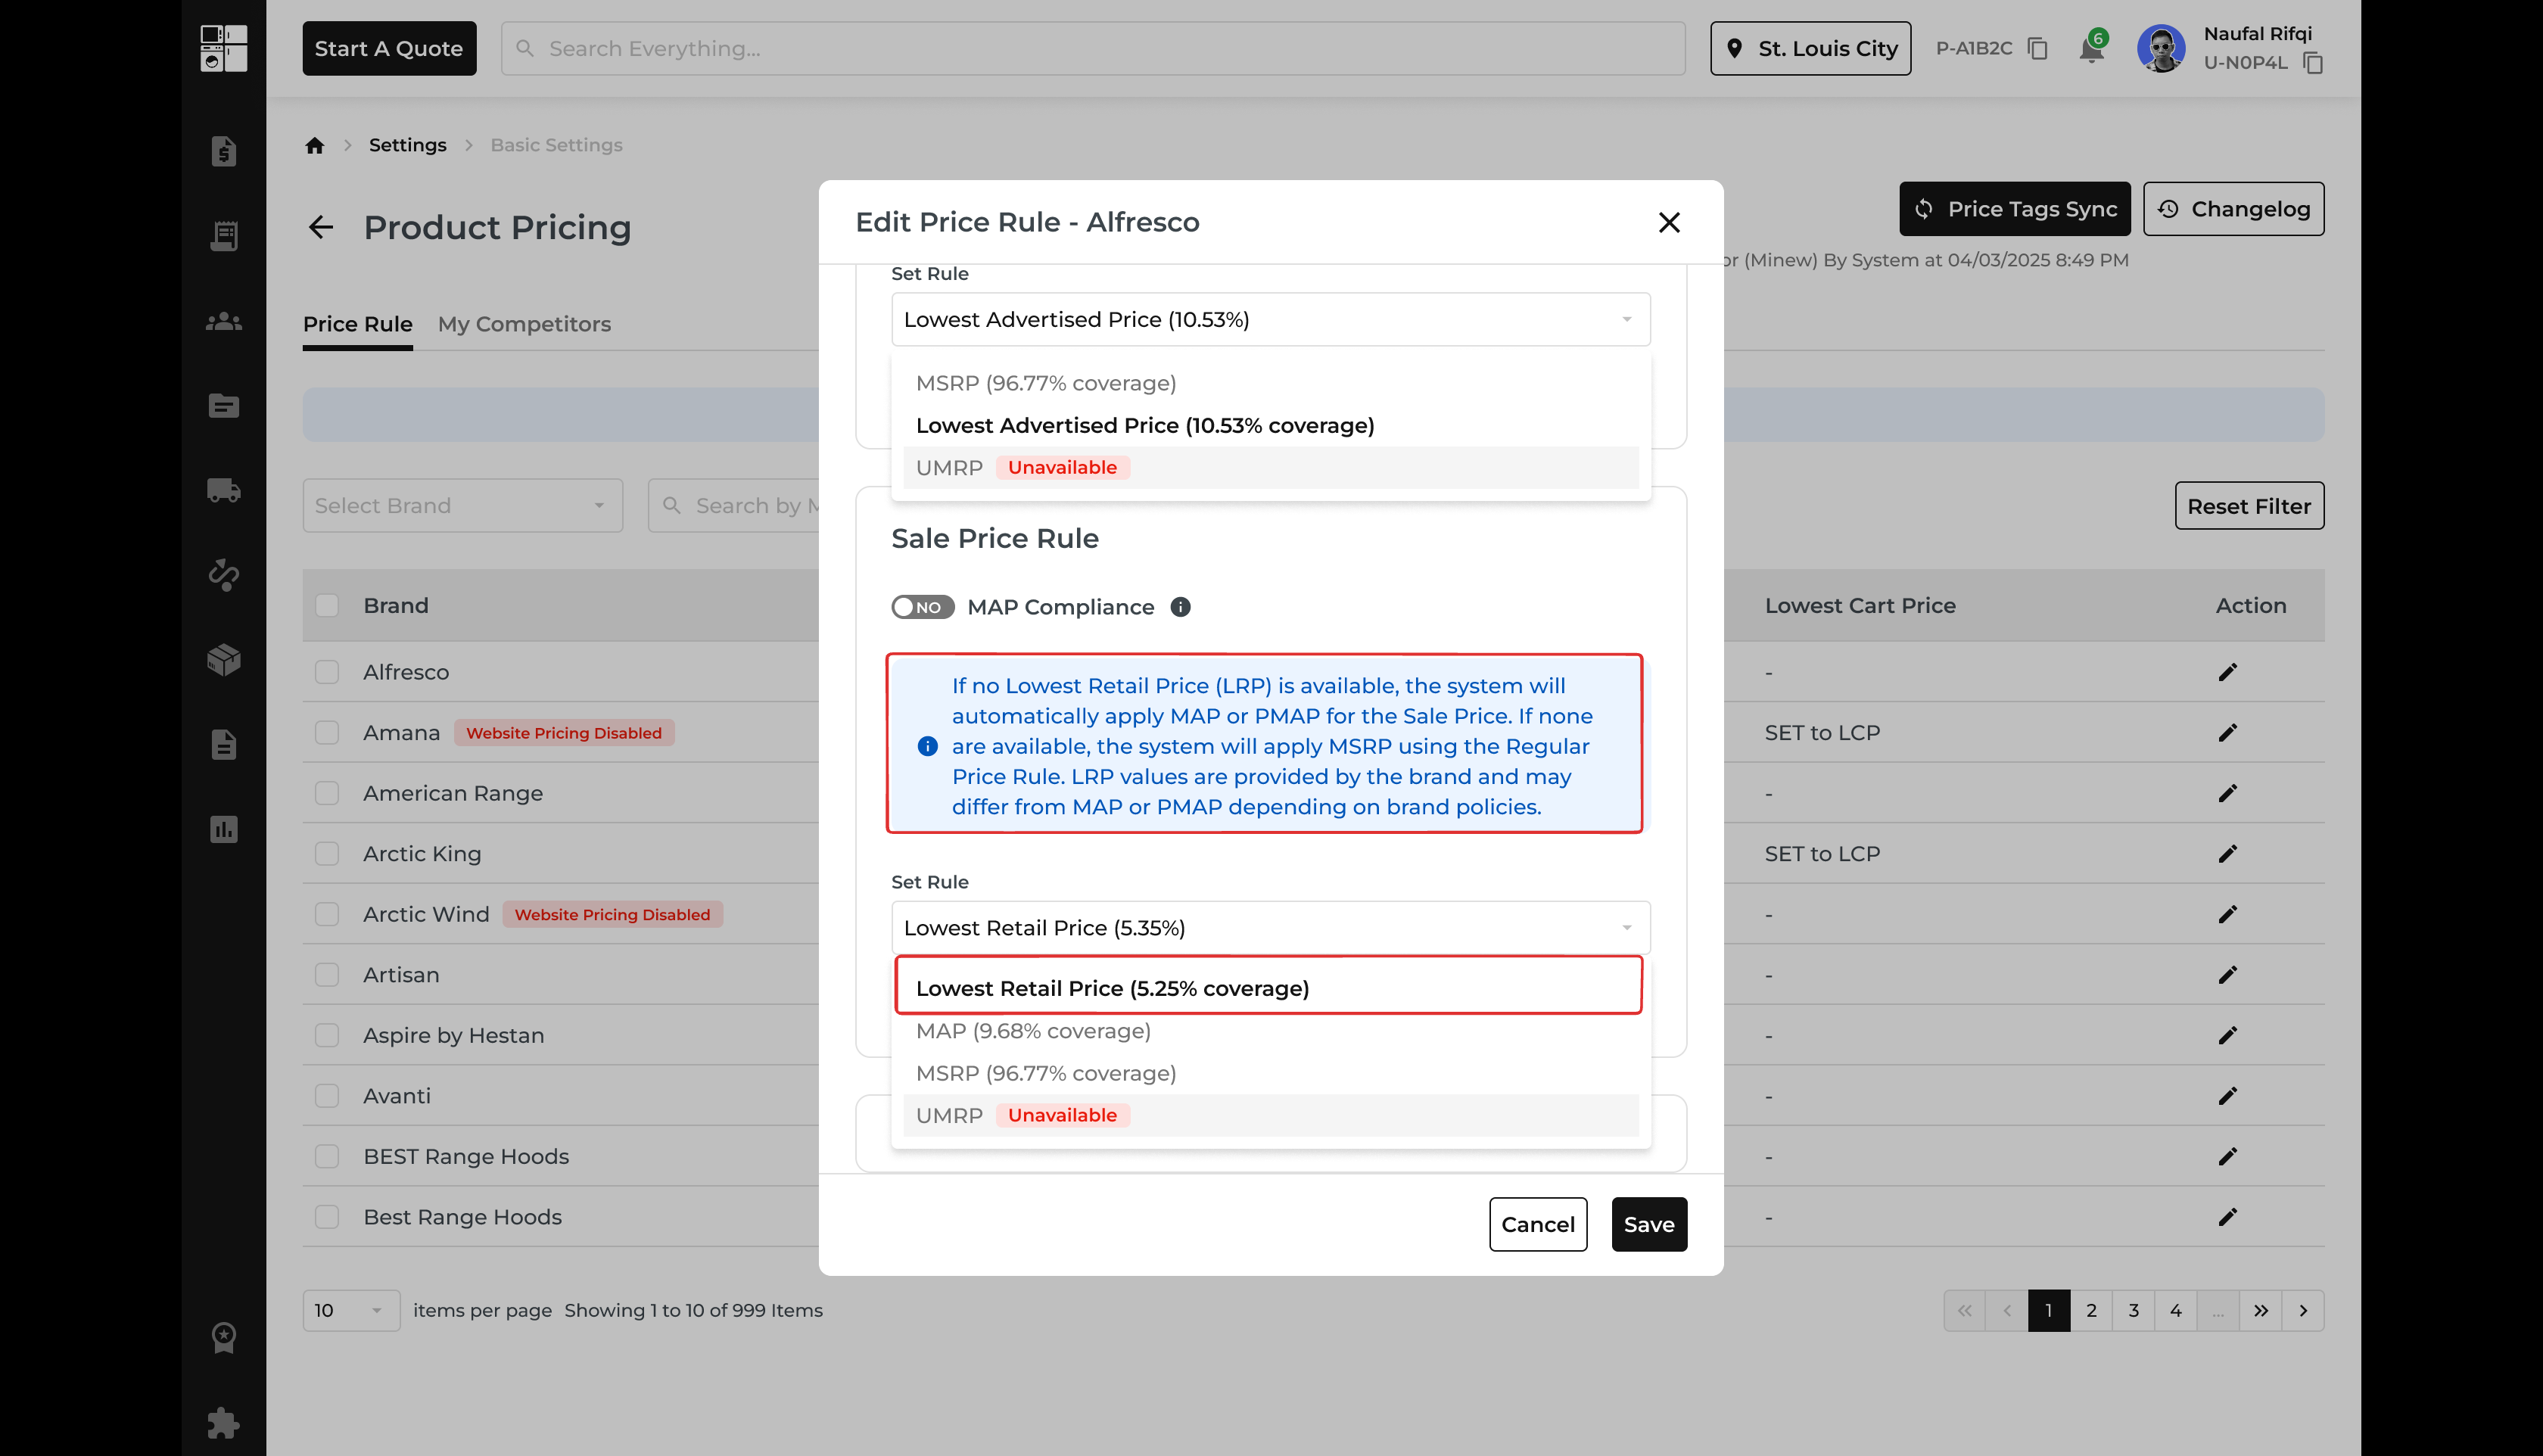
Task: Collapse the Lowest Advertised Price Set Rule dropdown
Action: pyautogui.click(x=1270, y=319)
